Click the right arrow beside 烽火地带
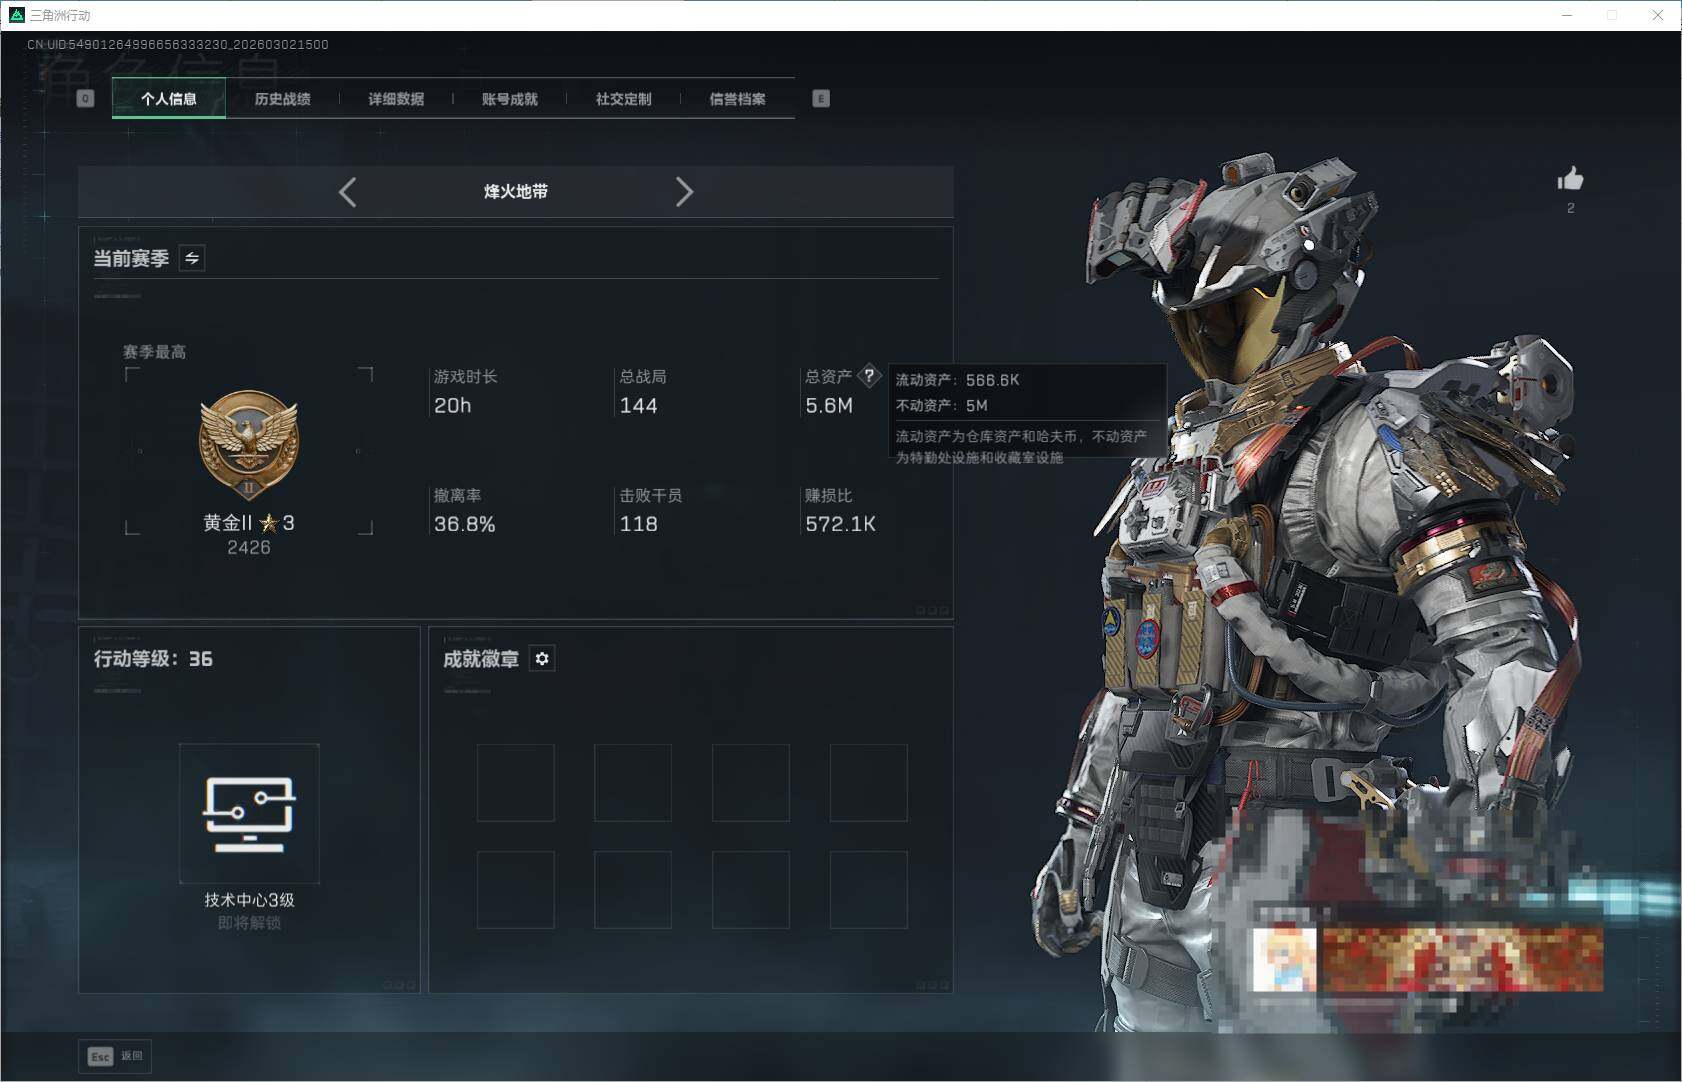This screenshot has width=1682, height=1082. (686, 191)
